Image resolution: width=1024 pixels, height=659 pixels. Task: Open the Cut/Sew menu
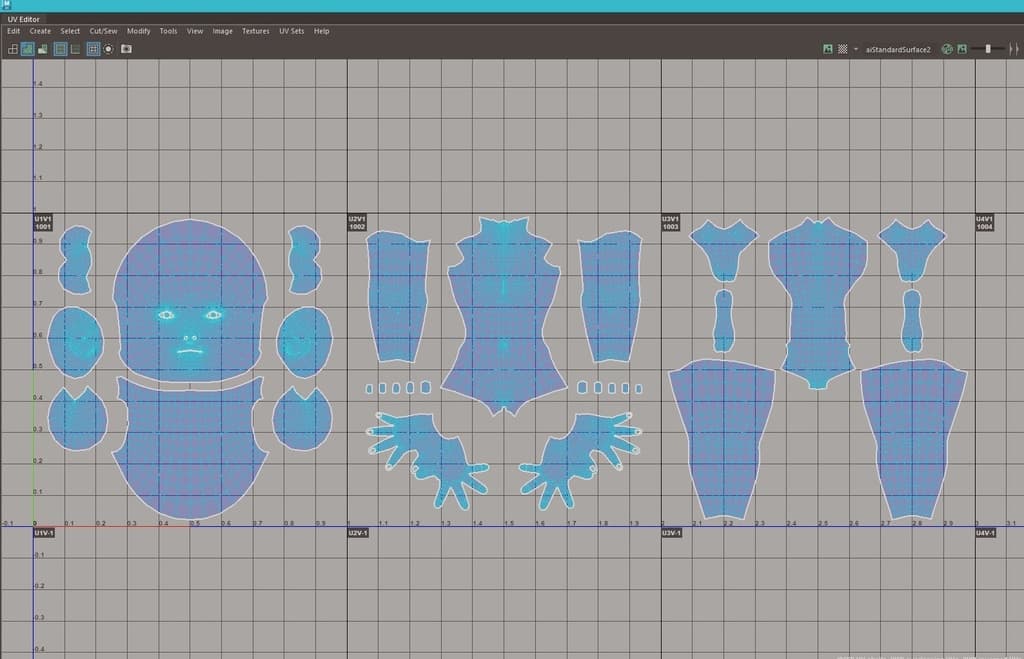(x=103, y=31)
